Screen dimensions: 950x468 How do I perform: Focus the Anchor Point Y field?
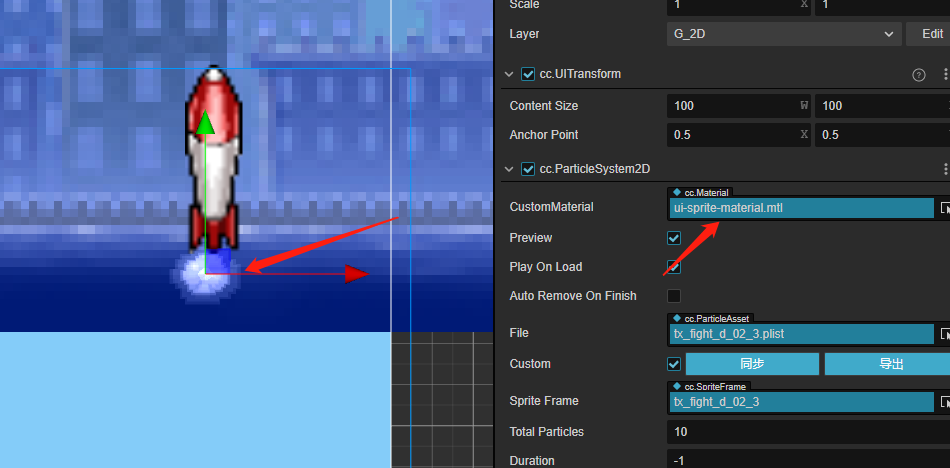[x=882, y=135]
